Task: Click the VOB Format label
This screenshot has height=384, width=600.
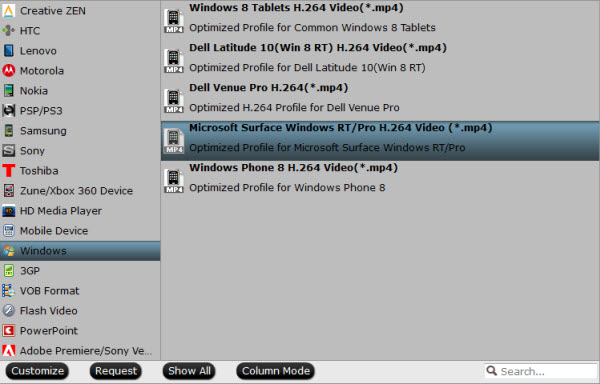Action: coord(49,291)
